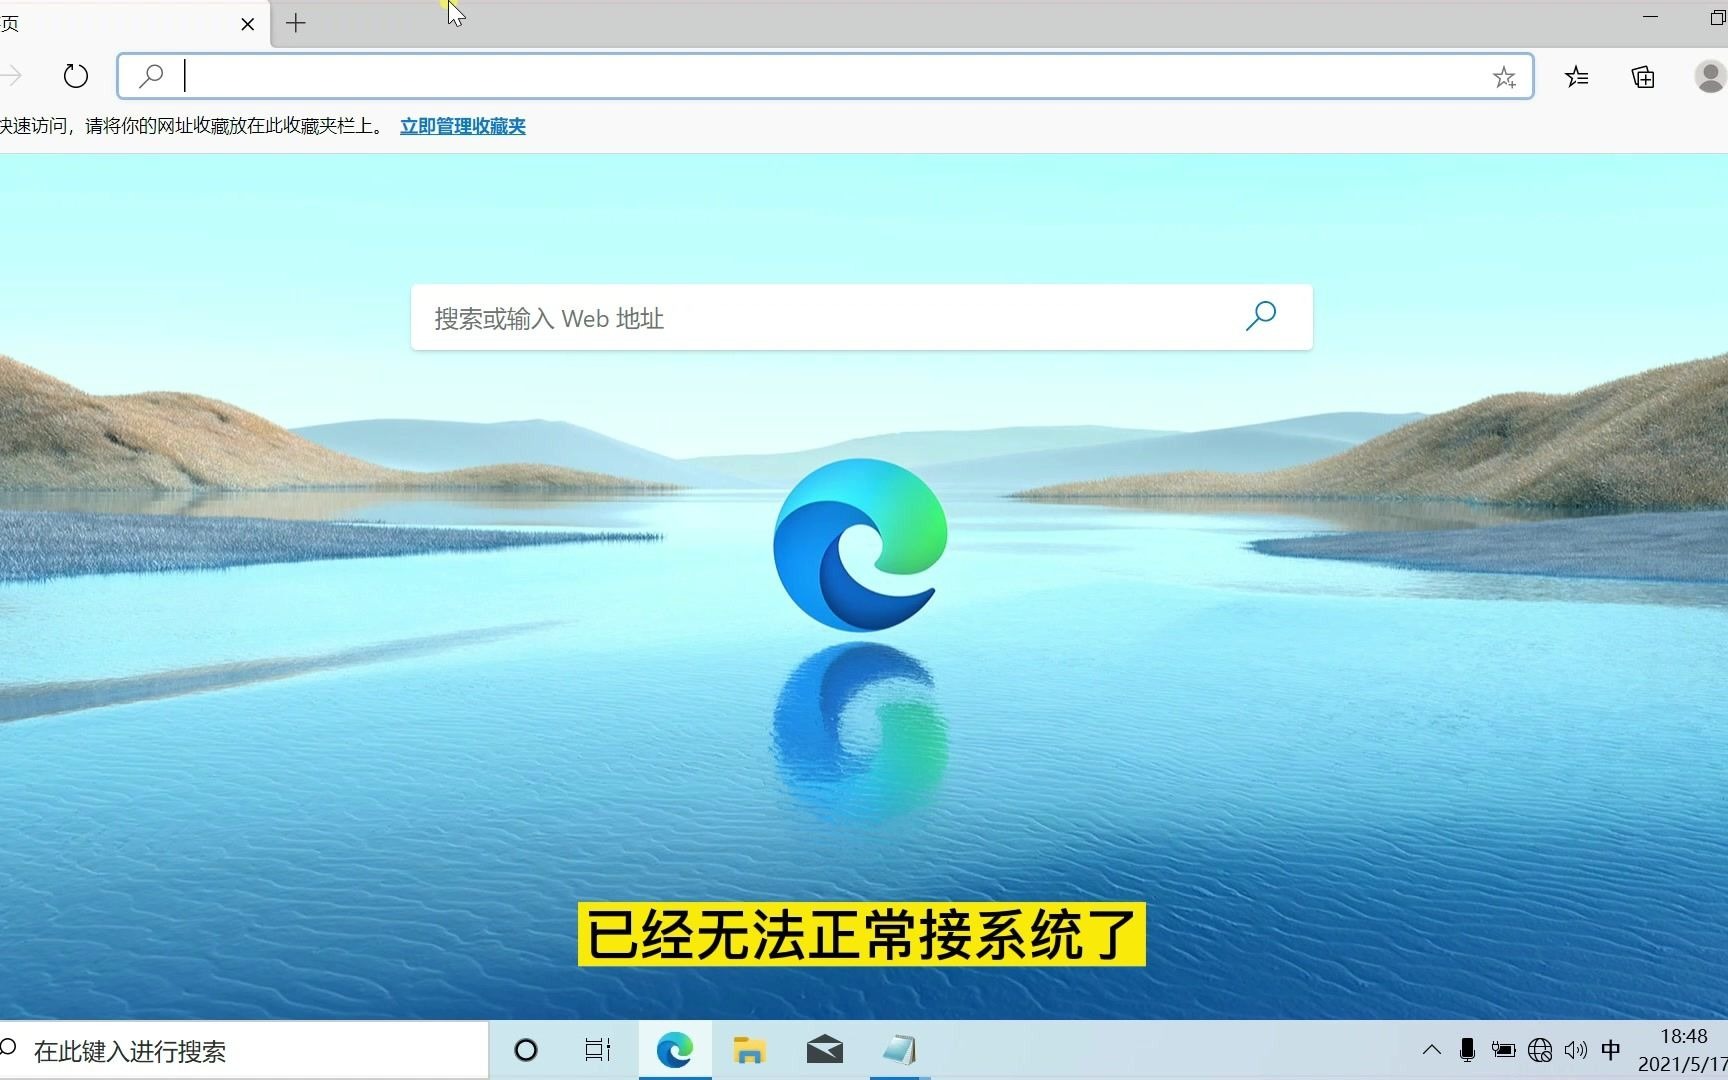
Task: Restore down the browser window
Action: tap(1718, 17)
